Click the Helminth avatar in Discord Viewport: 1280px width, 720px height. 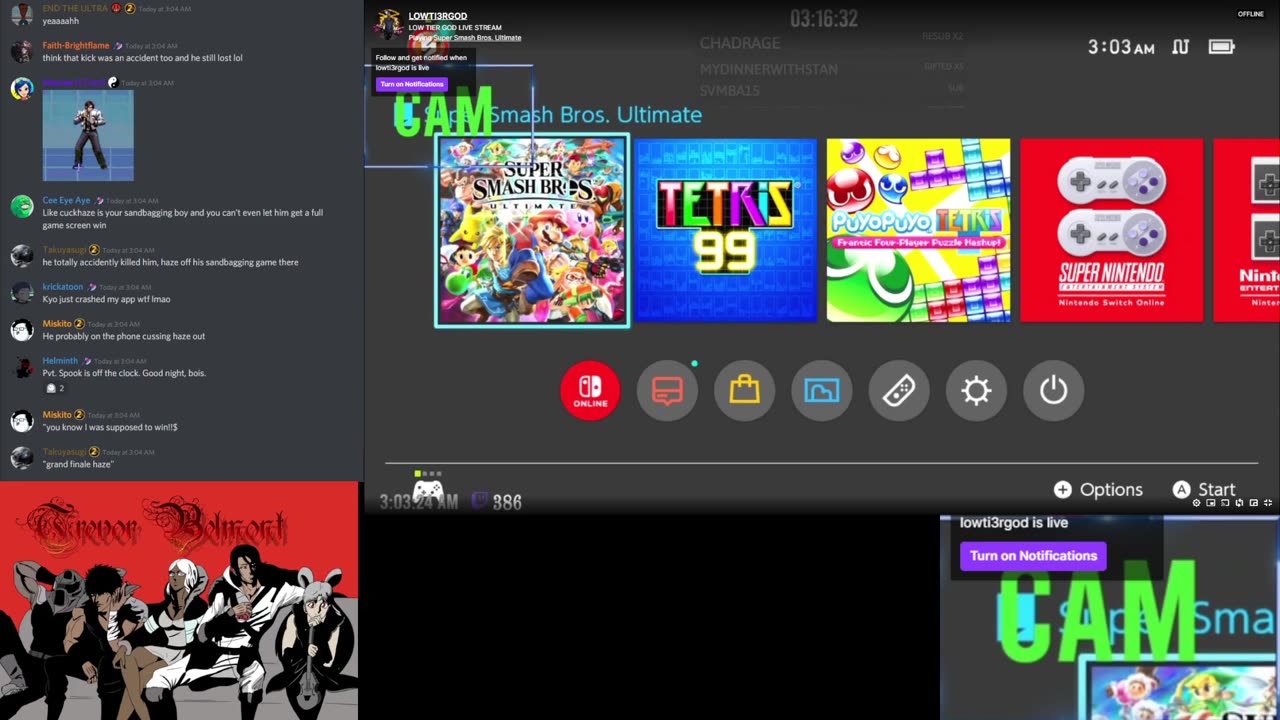(x=21, y=367)
